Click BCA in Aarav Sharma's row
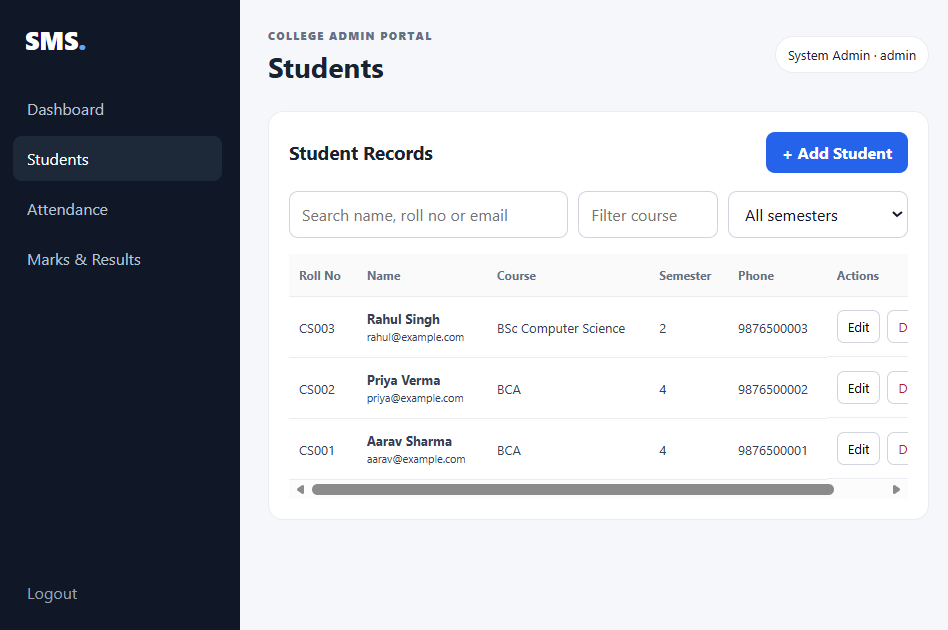This screenshot has width=948, height=630. click(509, 450)
